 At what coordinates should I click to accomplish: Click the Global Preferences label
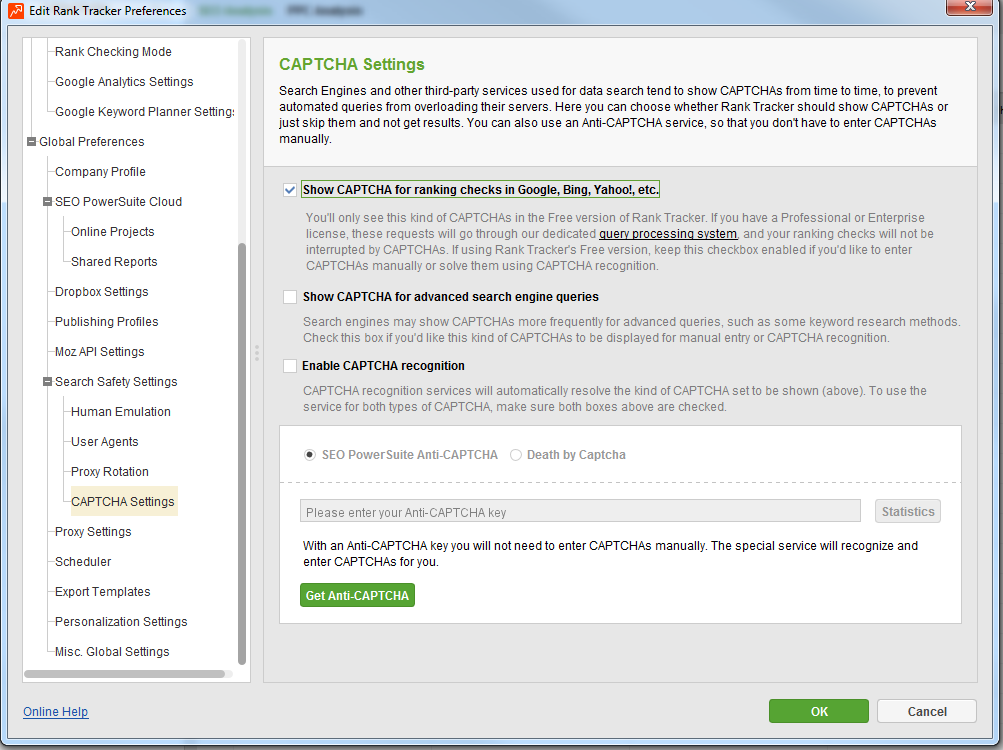[91, 141]
